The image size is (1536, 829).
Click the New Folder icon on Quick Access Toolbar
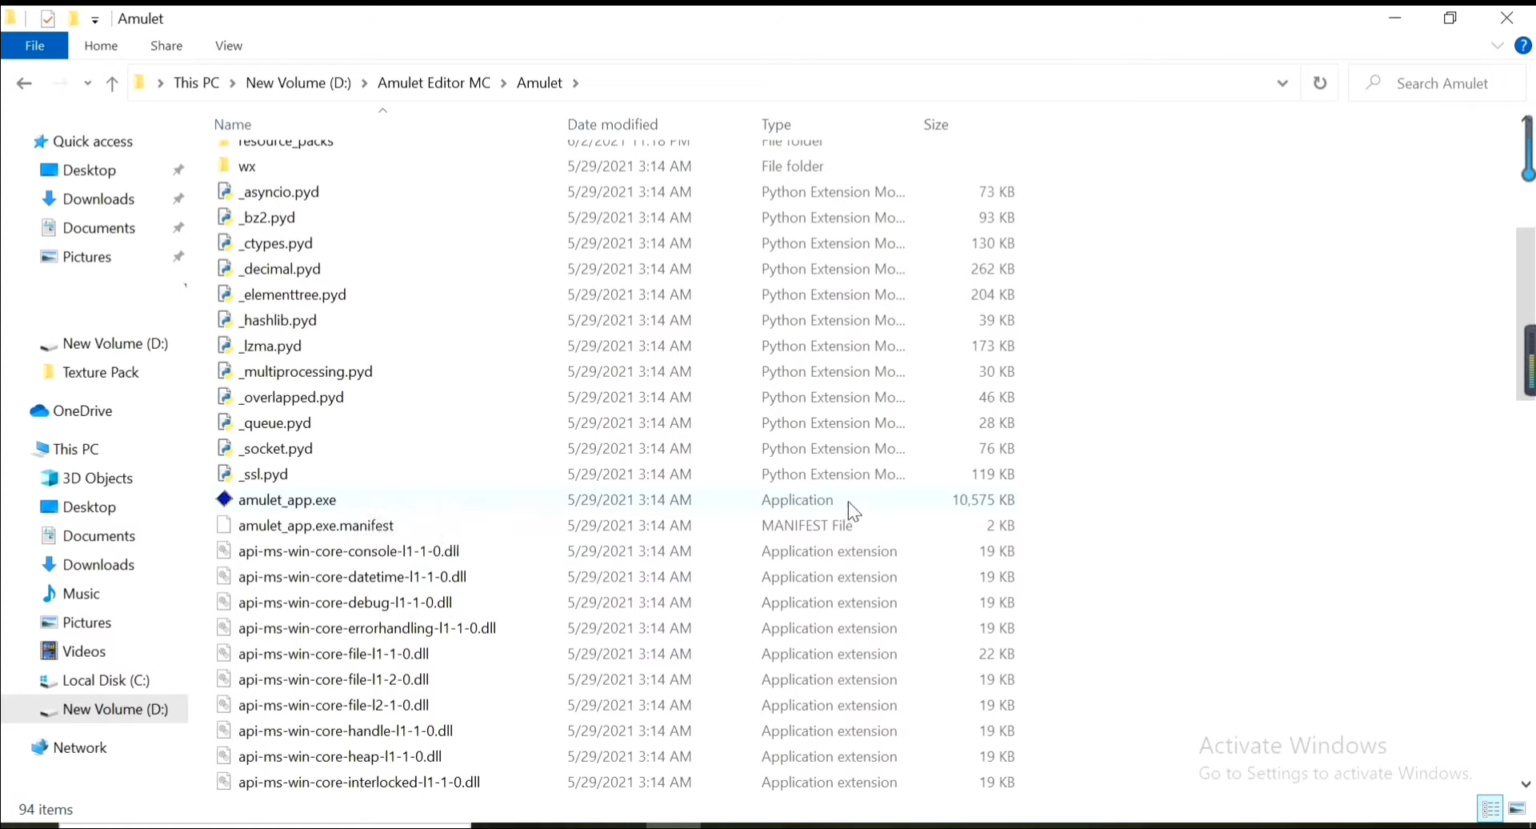pyautogui.click(x=72, y=18)
